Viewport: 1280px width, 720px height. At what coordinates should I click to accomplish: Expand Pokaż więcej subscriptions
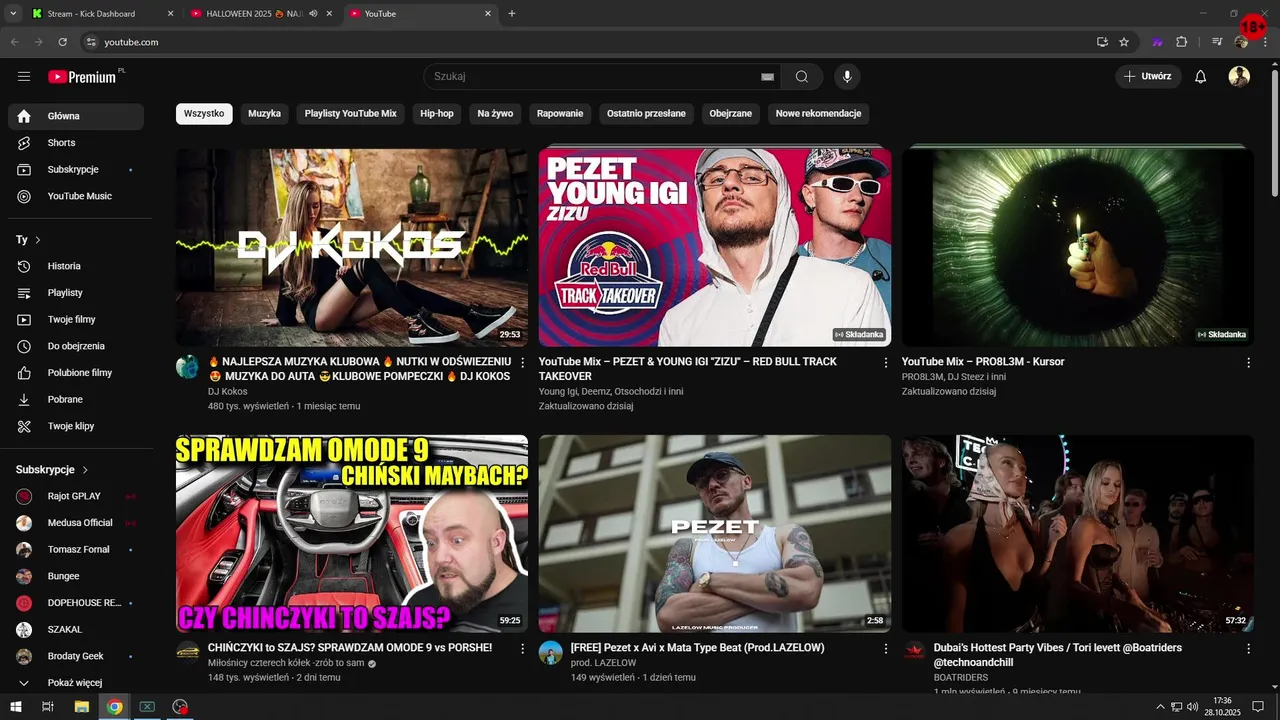coord(76,683)
